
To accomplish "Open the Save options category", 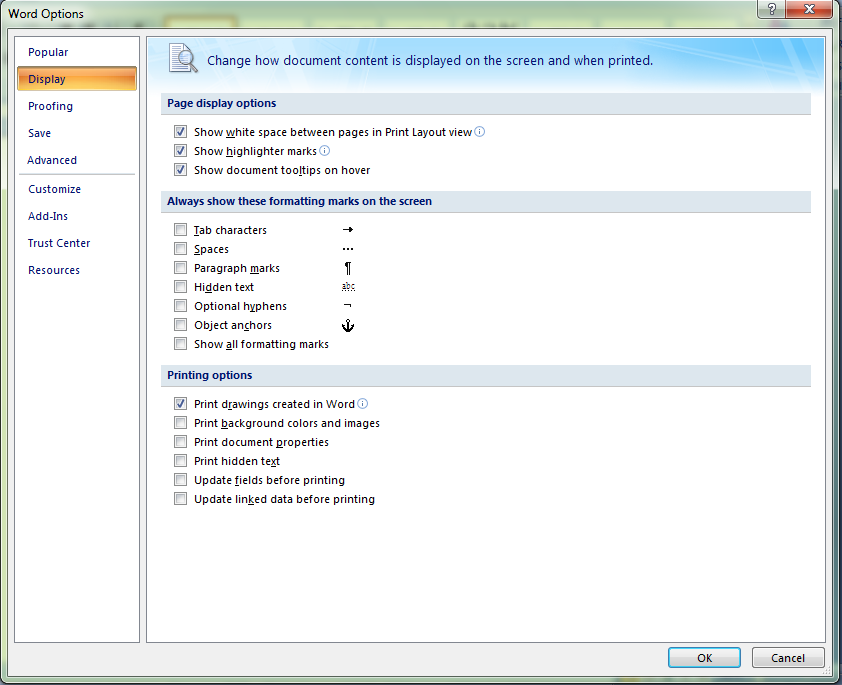I will 77,133.
